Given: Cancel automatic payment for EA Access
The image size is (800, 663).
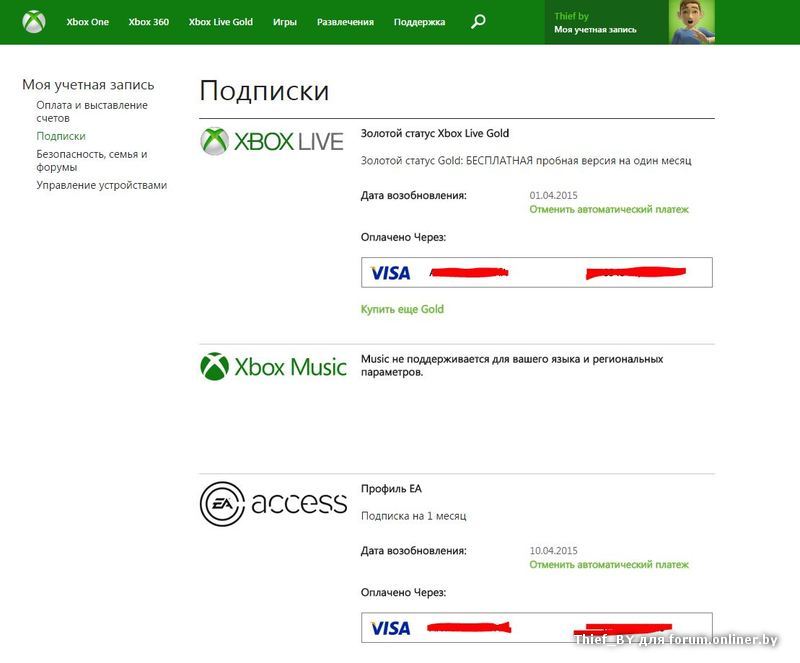Looking at the screenshot, I should [x=609, y=564].
